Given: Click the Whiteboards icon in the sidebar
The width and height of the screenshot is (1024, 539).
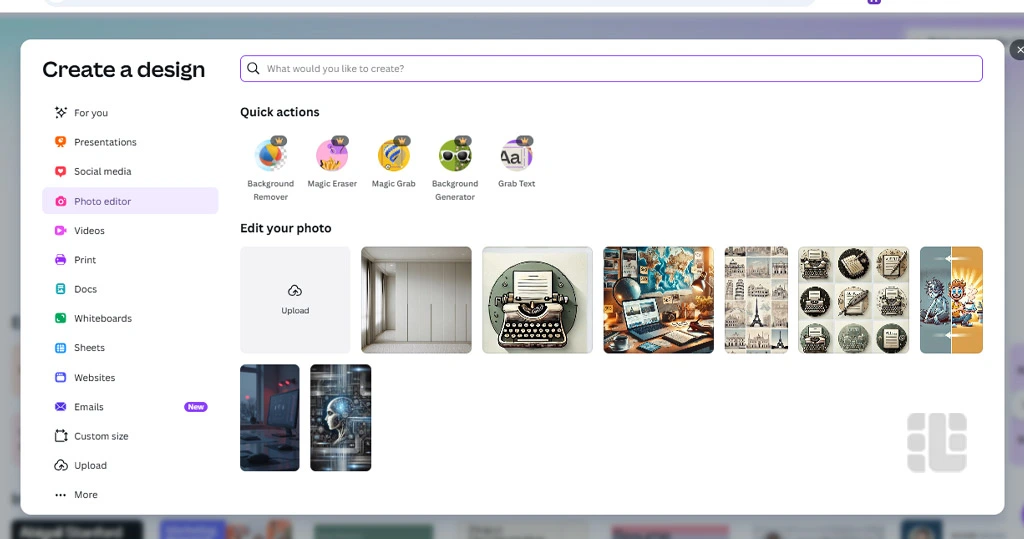Looking at the screenshot, I should pos(61,319).
